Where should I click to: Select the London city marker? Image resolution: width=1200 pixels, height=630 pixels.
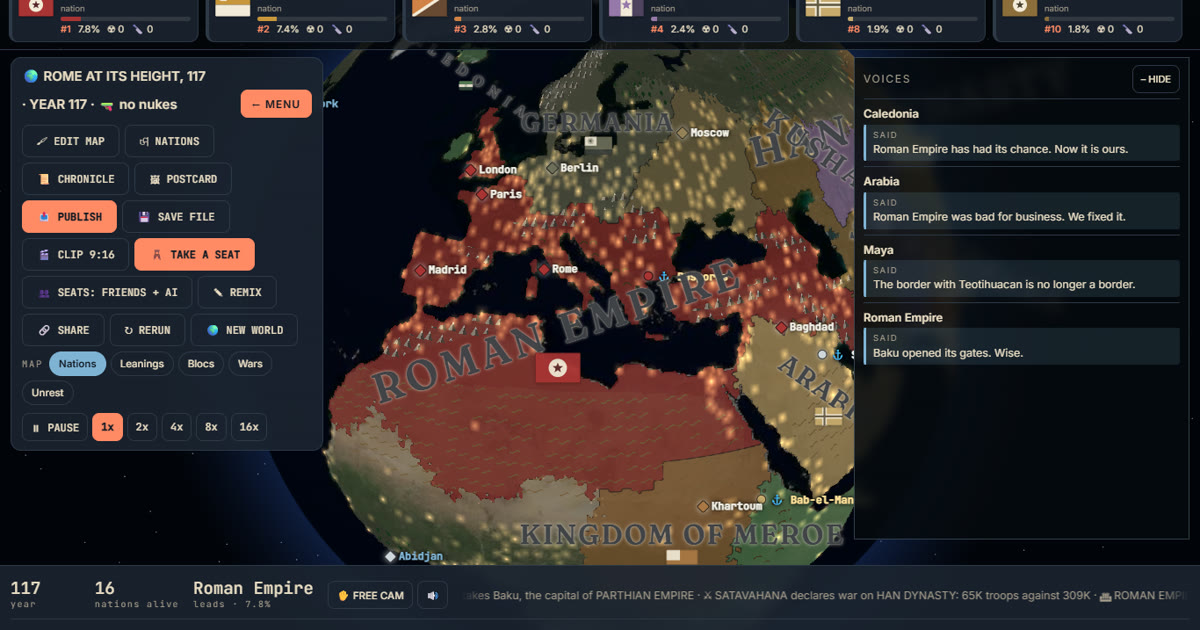471,170
